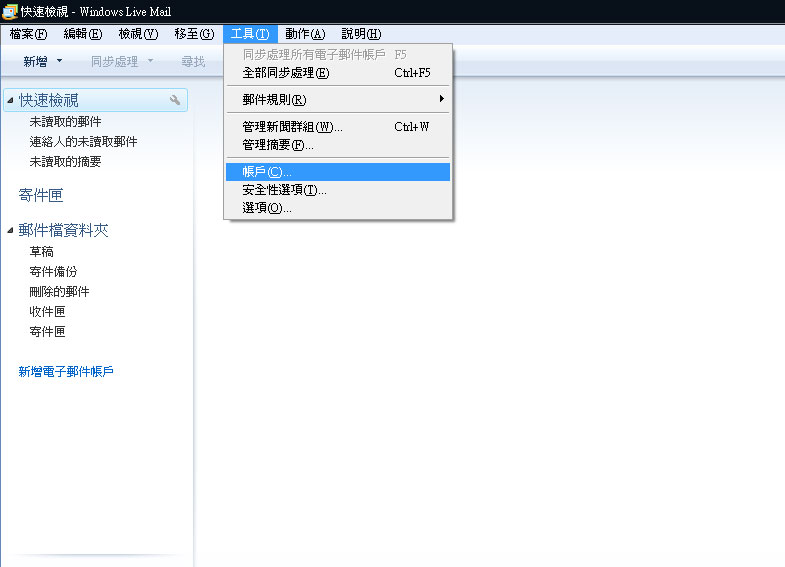785x567 pixels.
Task: Expand the 郵件規則(R) submenu arrow
Action: coord(442,99)
